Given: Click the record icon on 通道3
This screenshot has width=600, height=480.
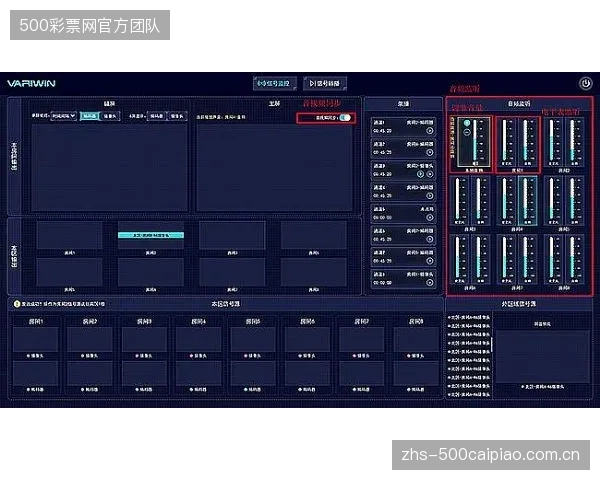Looking at the screenshot, I should pos(430,174).
